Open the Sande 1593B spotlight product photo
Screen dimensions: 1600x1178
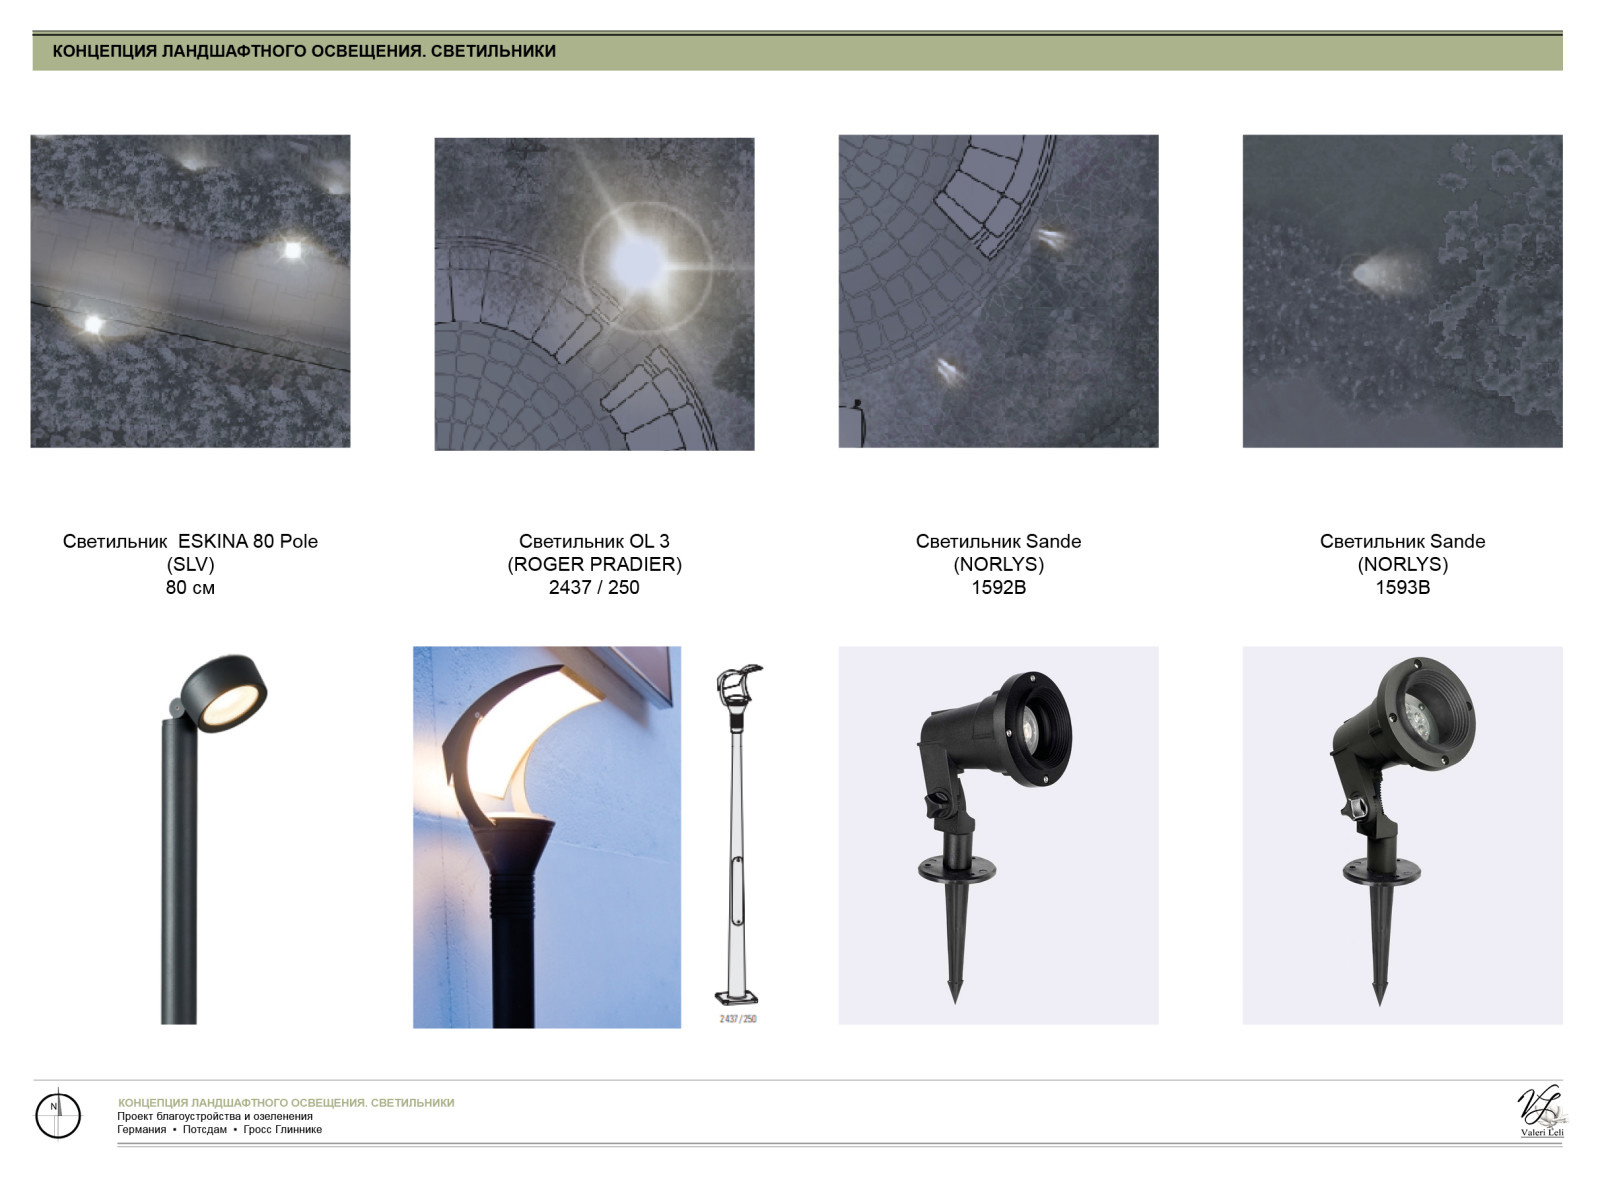pyautogui.click(x=1402, y=835)
